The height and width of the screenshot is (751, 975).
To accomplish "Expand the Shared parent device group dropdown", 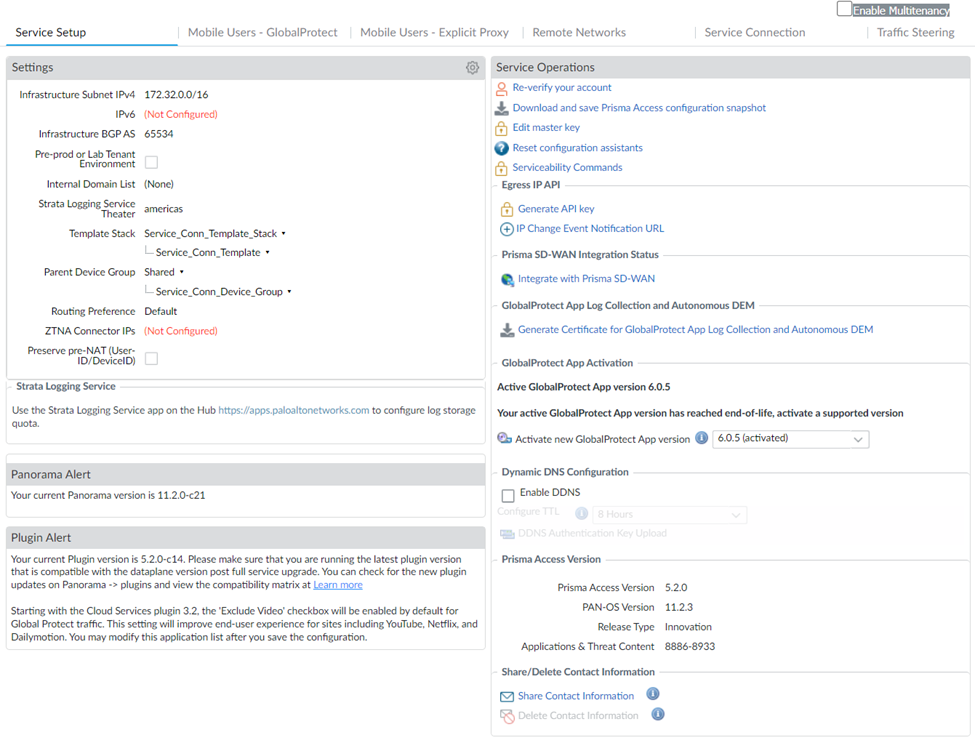I will click(181, 272).
